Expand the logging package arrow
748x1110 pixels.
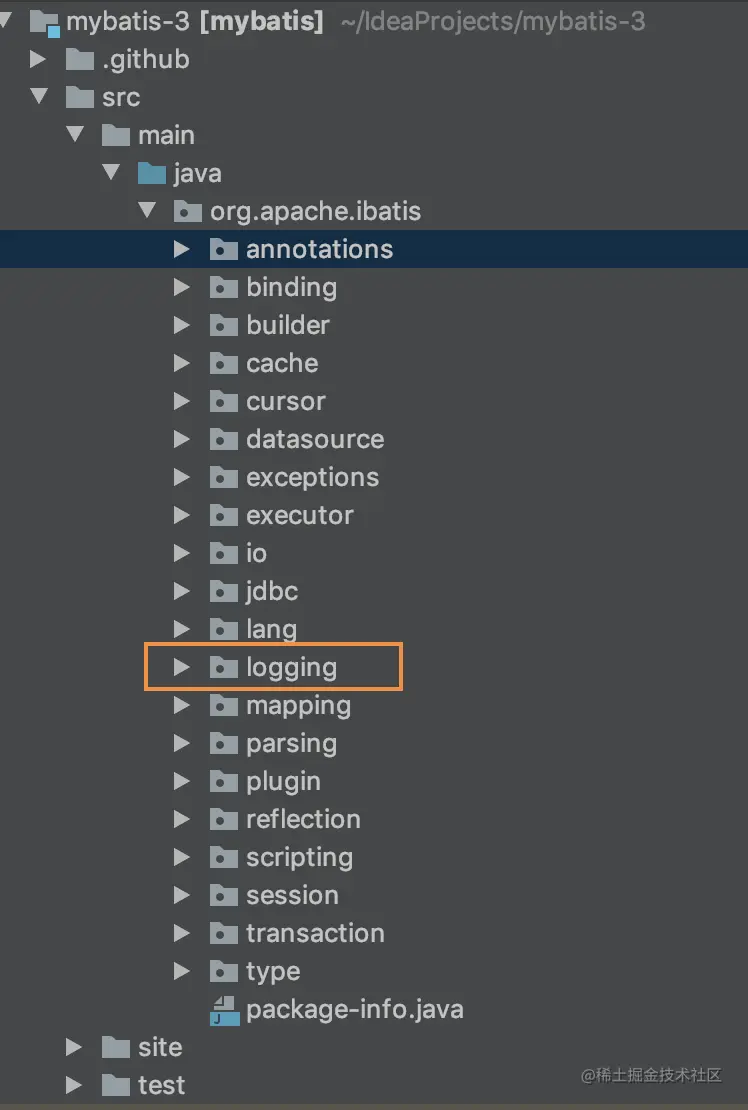[x=181, y=668]
